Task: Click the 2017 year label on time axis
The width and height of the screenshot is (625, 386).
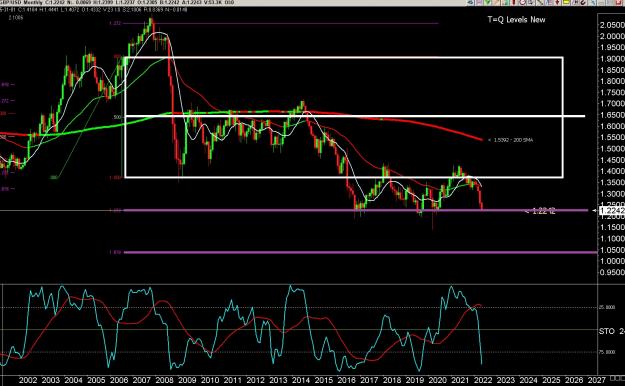Action: pos(369,380)
